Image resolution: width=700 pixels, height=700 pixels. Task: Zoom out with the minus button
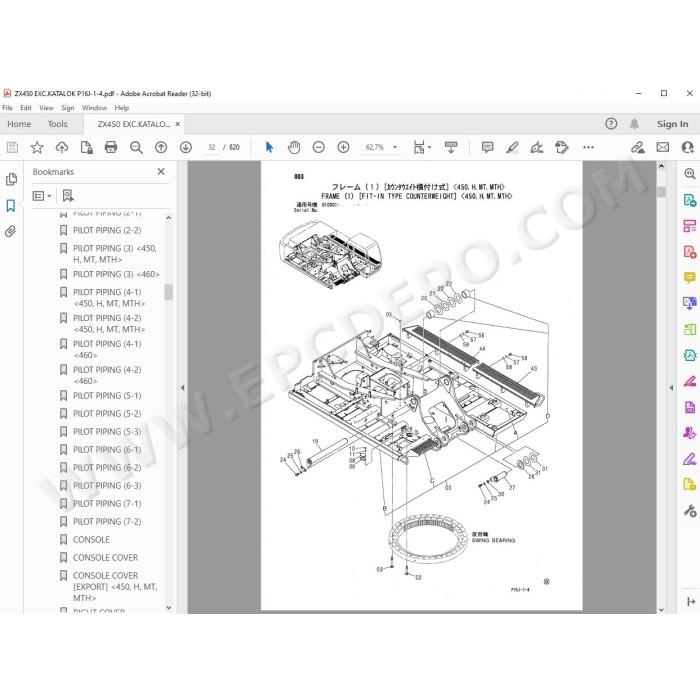click(x=318, y=147)
